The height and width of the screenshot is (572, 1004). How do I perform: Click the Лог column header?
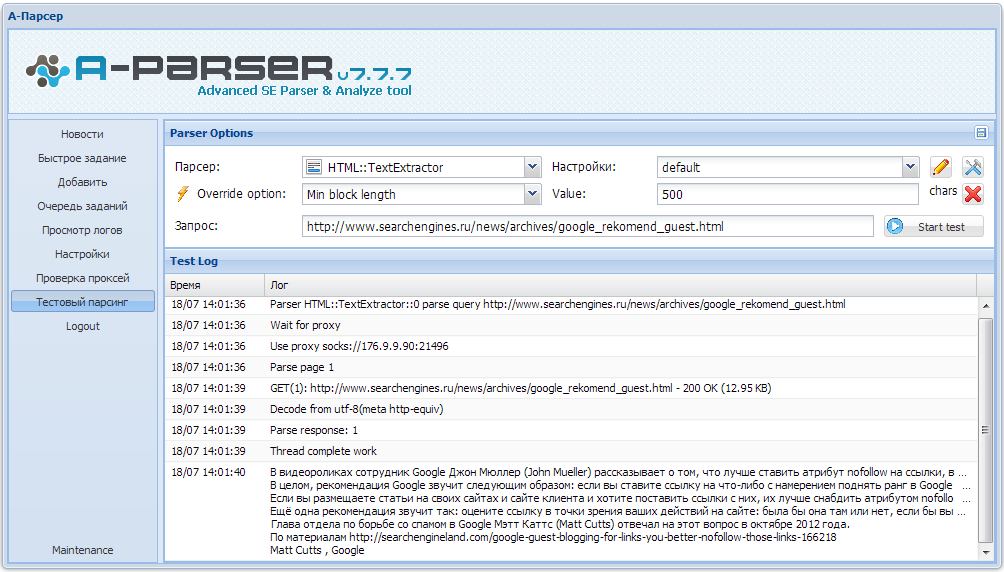click(x=620, y=285)
